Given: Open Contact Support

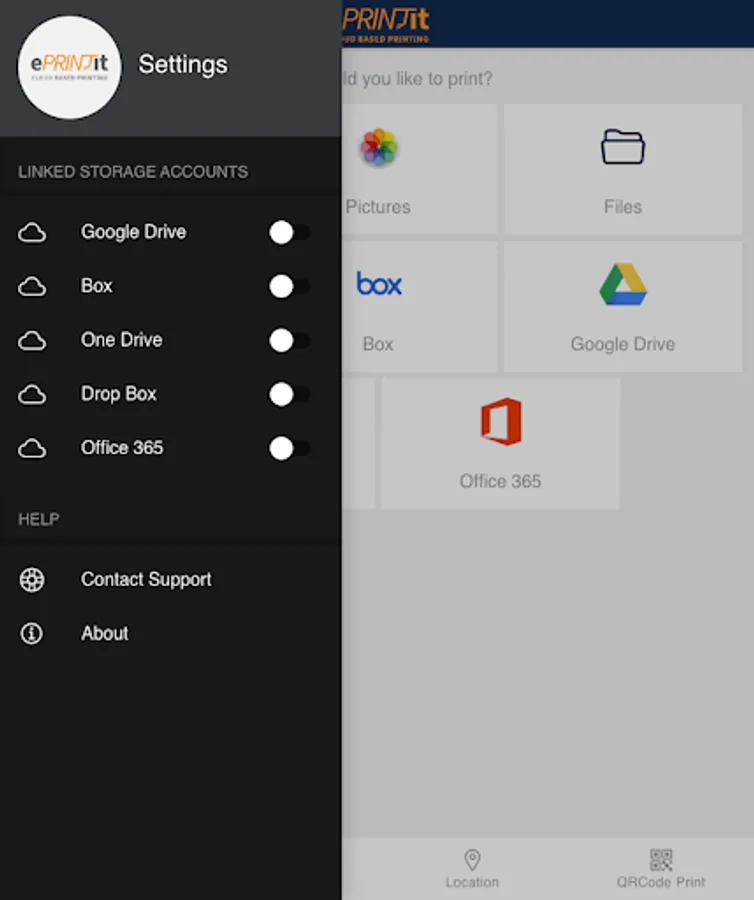Looking at the screenshot, I should pyautogui.click(x=170, y=580).
